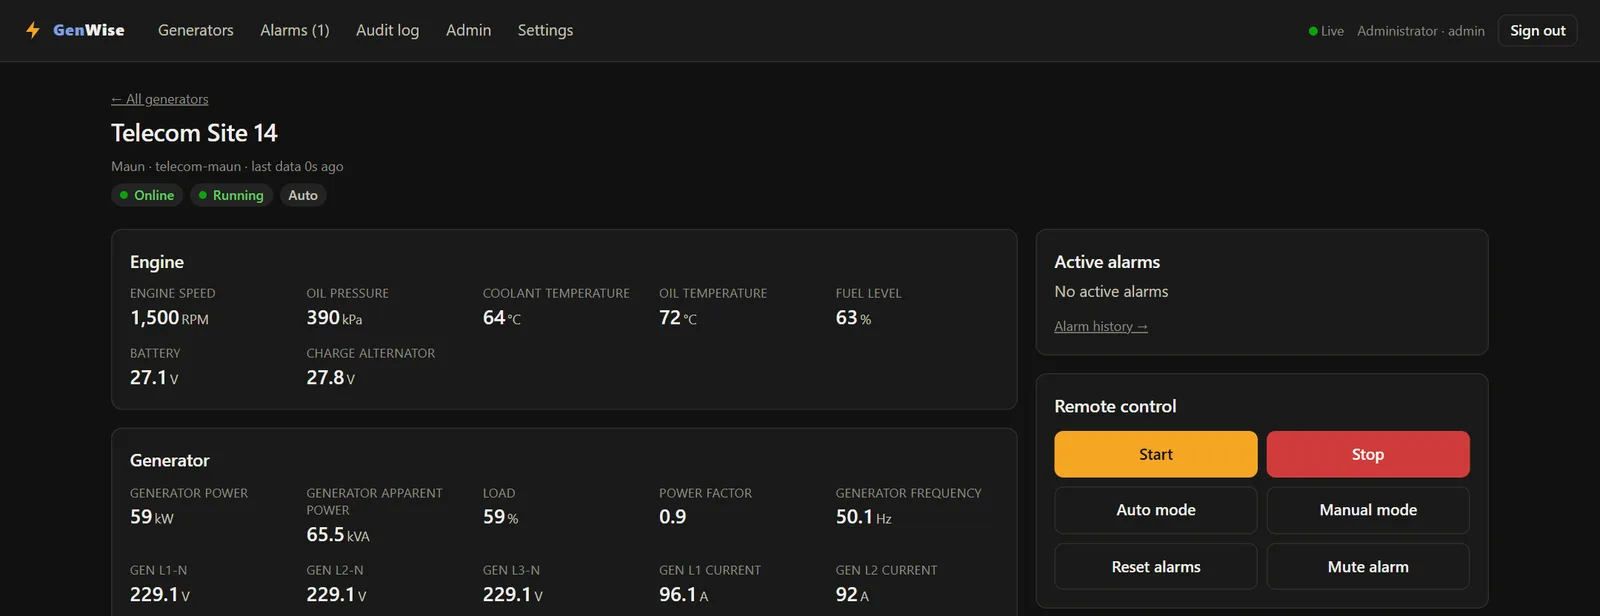Select the engine speed 1,500 RPM value
This screenshot has height=616, width=1600.
169,318
